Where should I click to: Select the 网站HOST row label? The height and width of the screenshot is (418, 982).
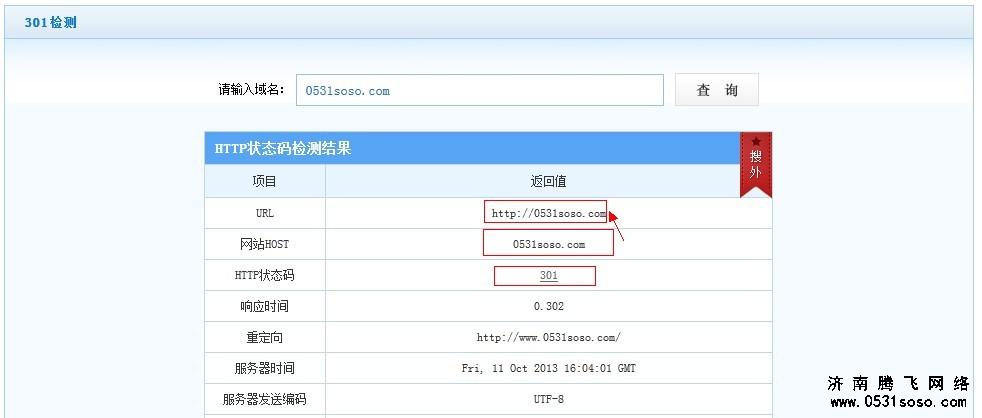[x=264, y=244]
